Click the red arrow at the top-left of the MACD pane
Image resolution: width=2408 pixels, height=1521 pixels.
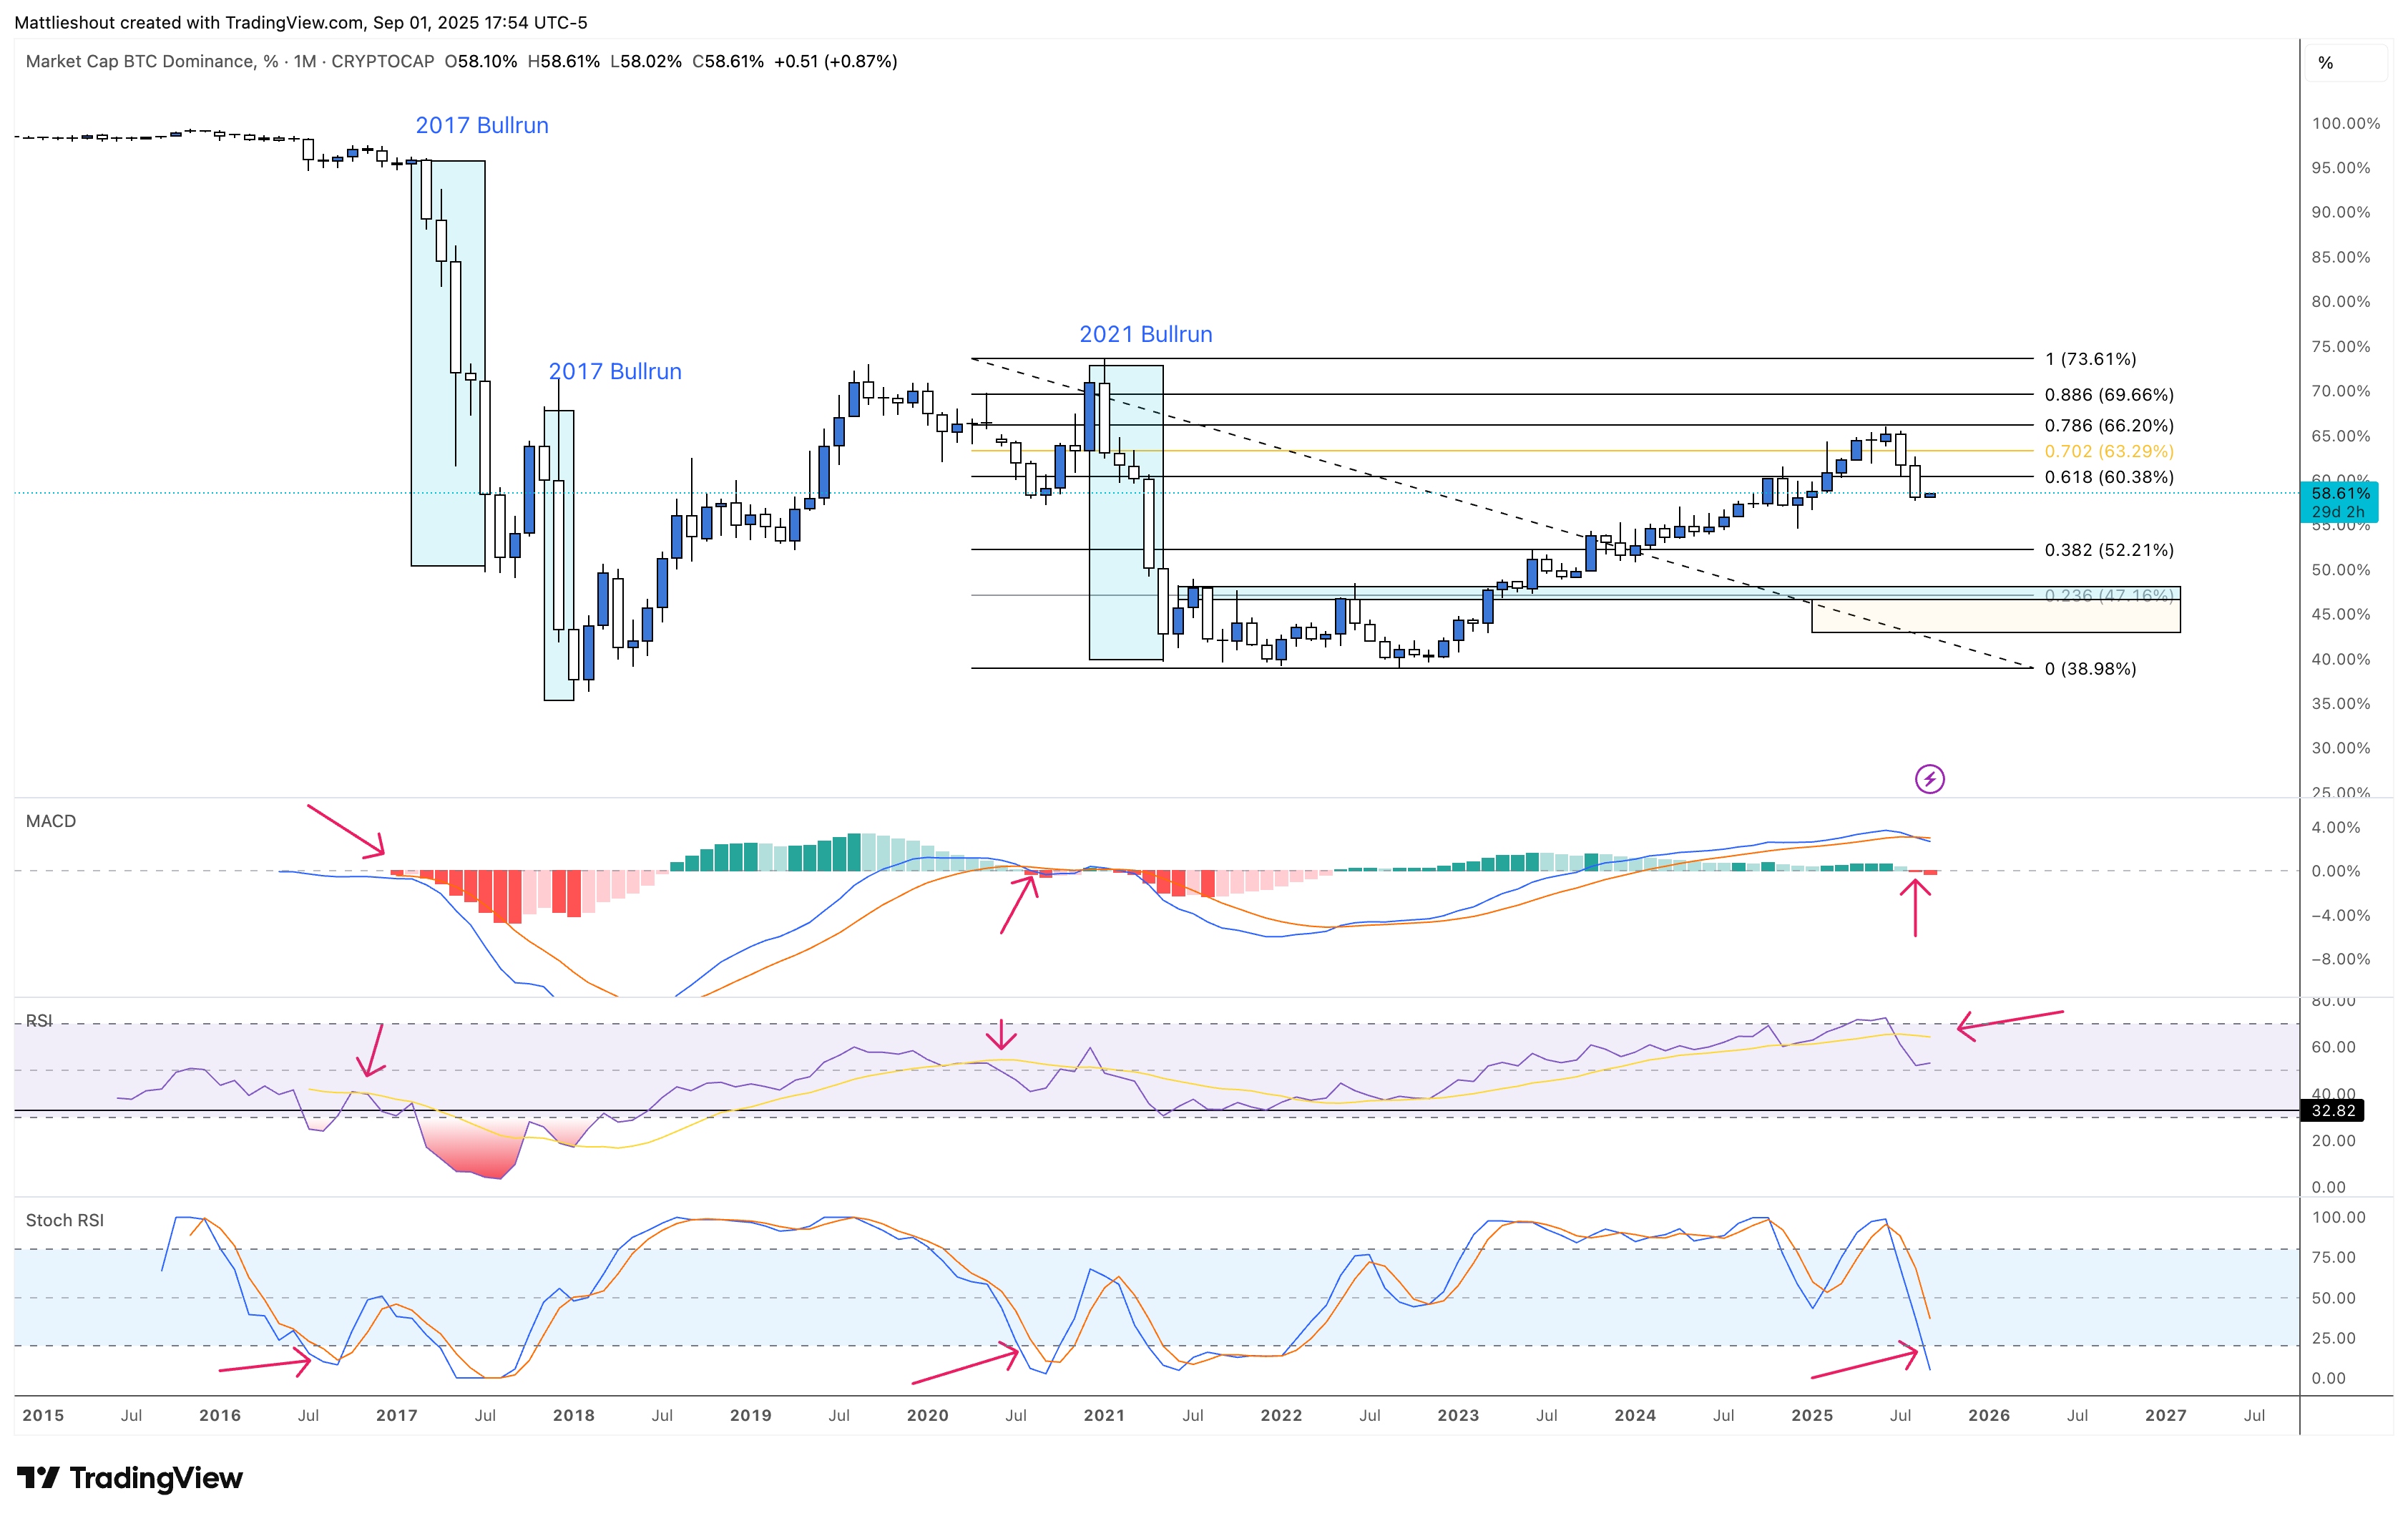click(345, 830)
